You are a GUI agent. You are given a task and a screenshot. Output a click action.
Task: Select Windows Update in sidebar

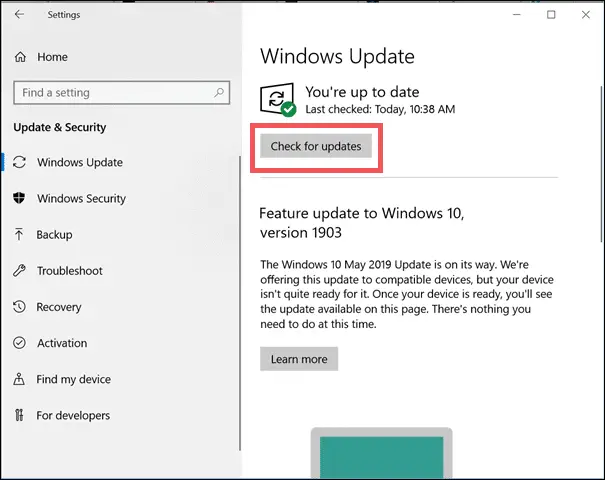(80, 162)
